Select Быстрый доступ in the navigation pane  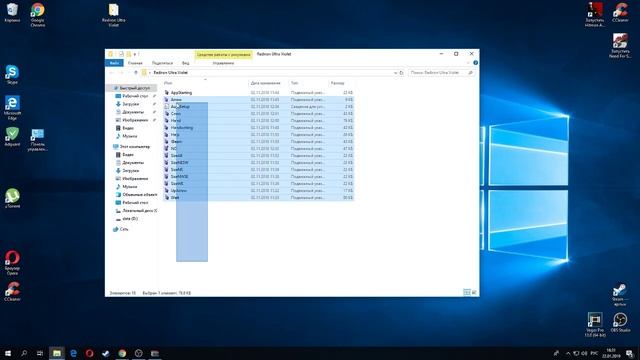131,88
